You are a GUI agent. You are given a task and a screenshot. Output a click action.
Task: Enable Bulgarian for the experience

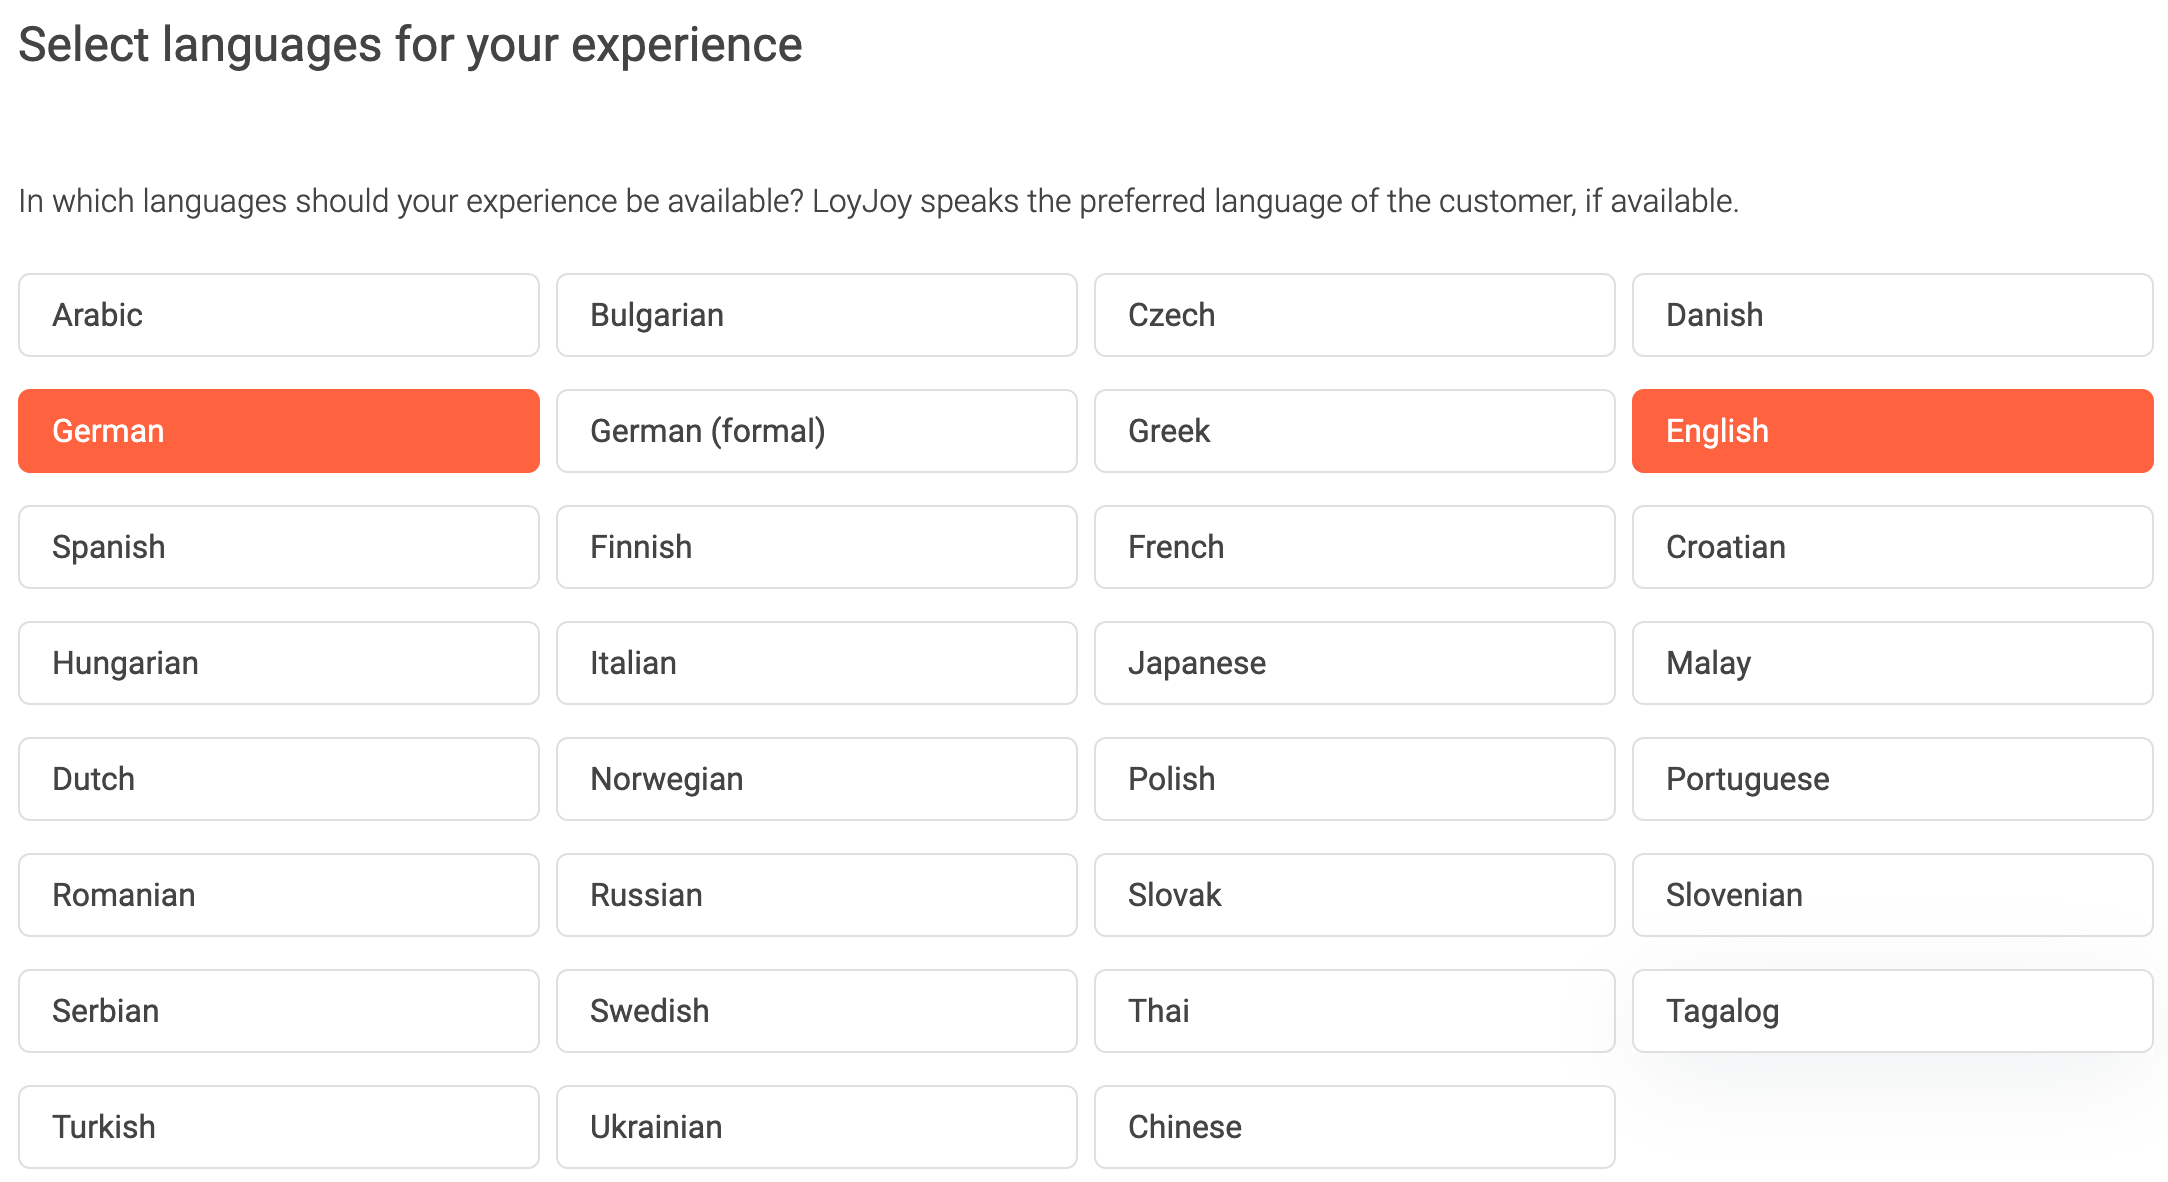pyautogui.click(x=816, y=315)
